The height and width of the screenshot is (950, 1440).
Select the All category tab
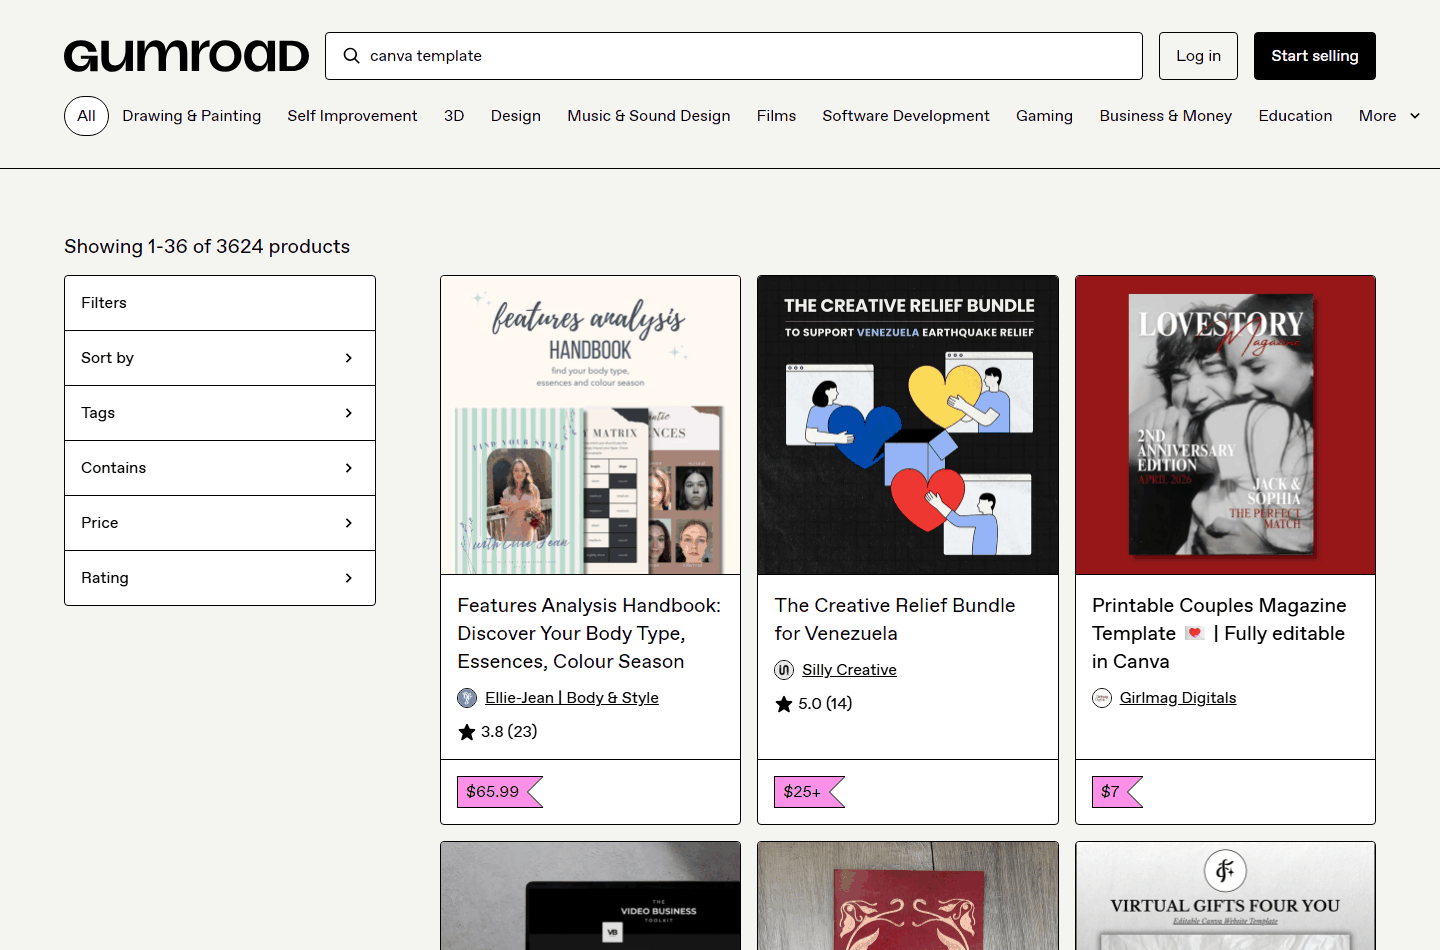coord(87,116)
